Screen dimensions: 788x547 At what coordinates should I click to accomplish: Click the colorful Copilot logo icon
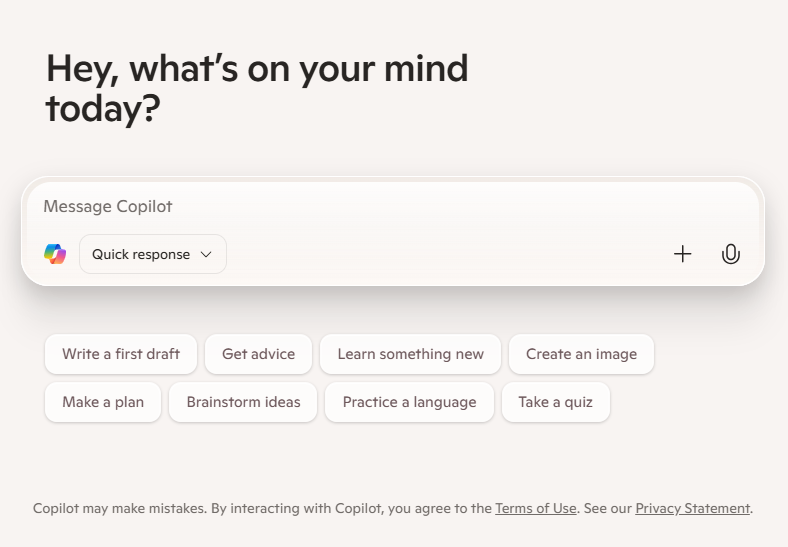click(x=55, y=254)
